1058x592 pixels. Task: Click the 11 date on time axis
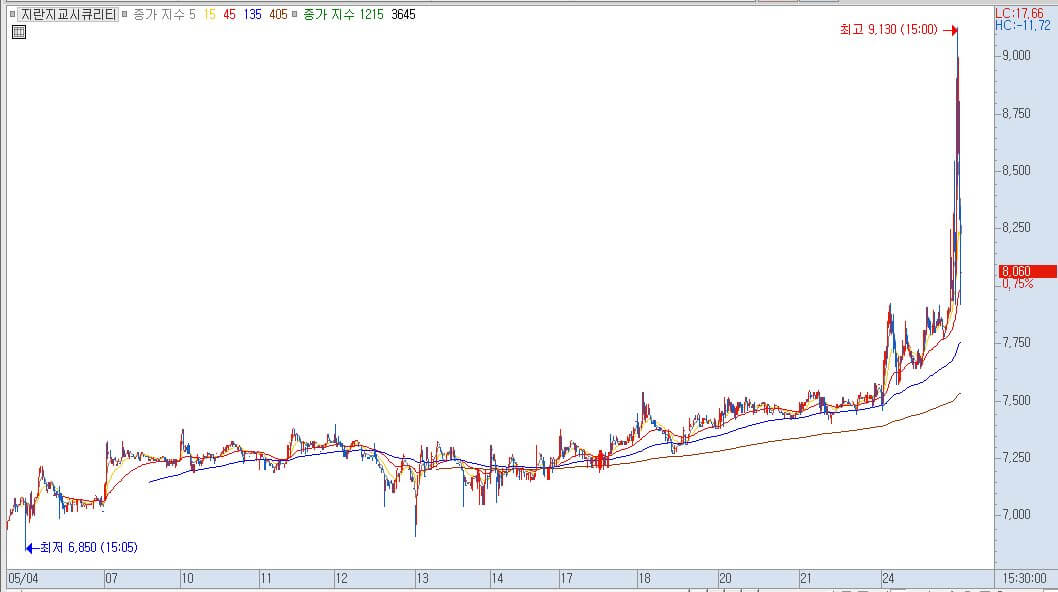tap(266, 578)
